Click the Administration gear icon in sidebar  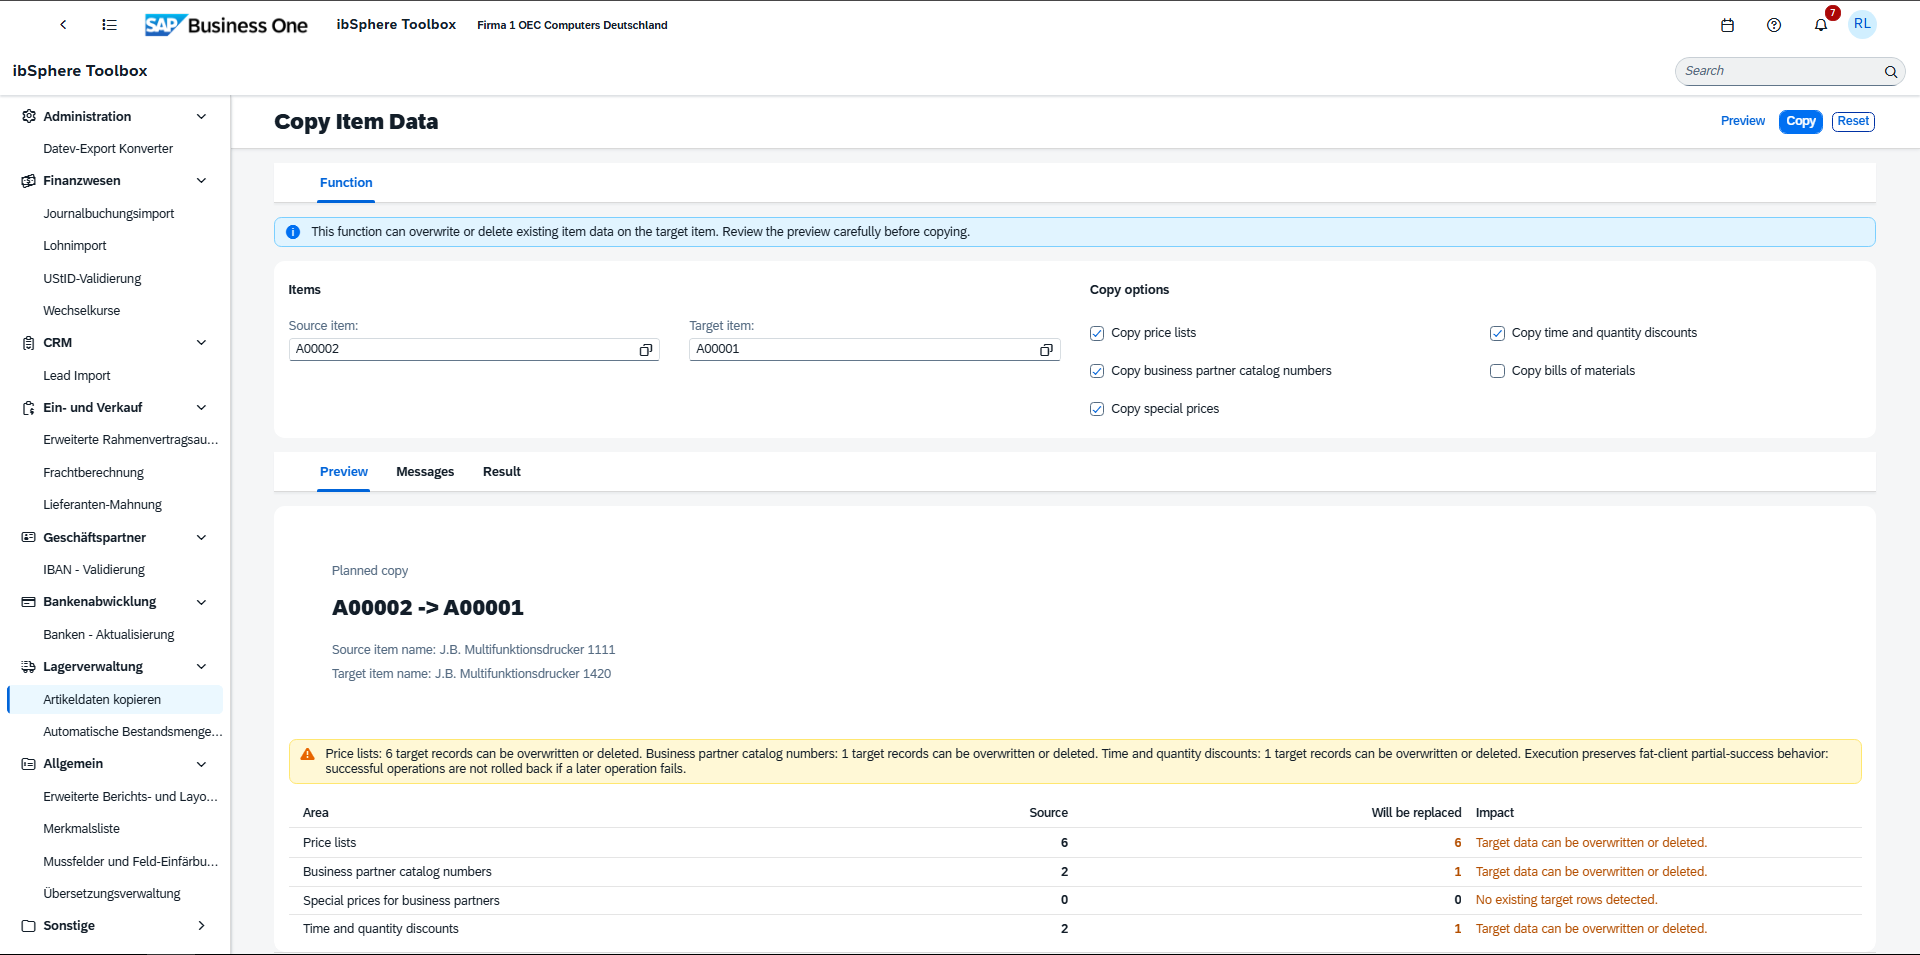tap(28, 116)
